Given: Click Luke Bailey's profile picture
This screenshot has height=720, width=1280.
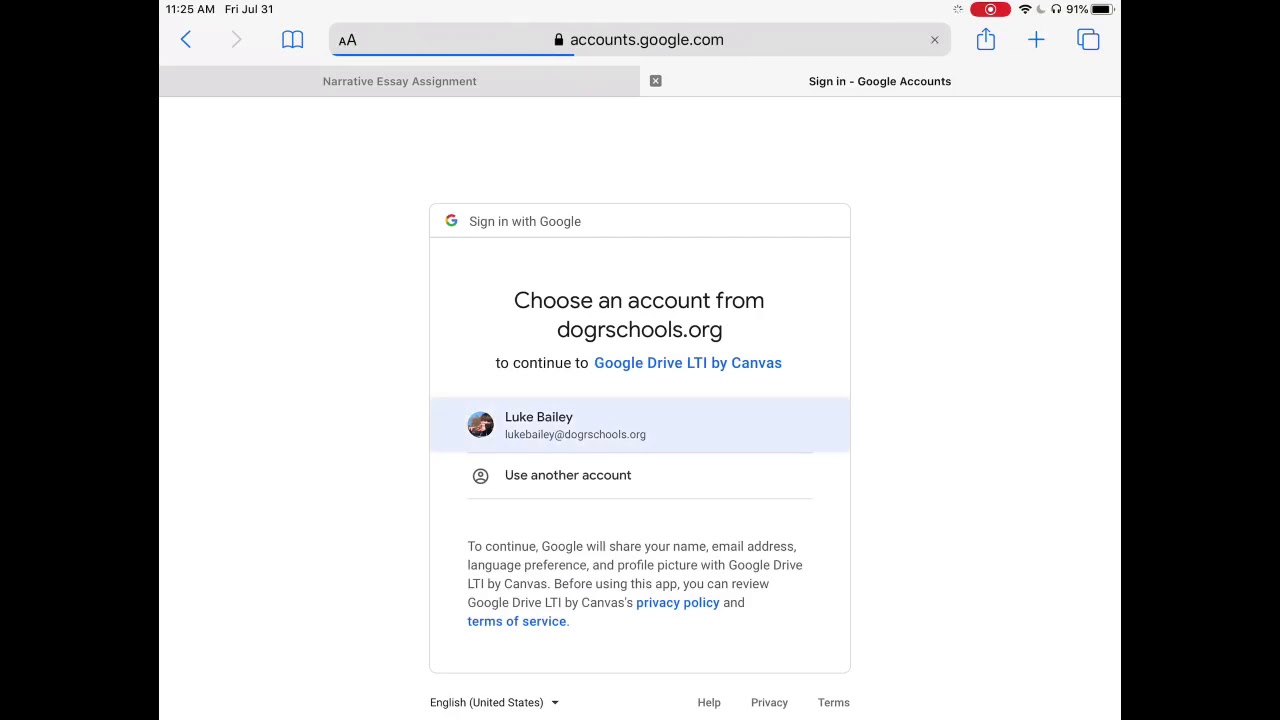Looking at the screenshot, I should (480, 425).
